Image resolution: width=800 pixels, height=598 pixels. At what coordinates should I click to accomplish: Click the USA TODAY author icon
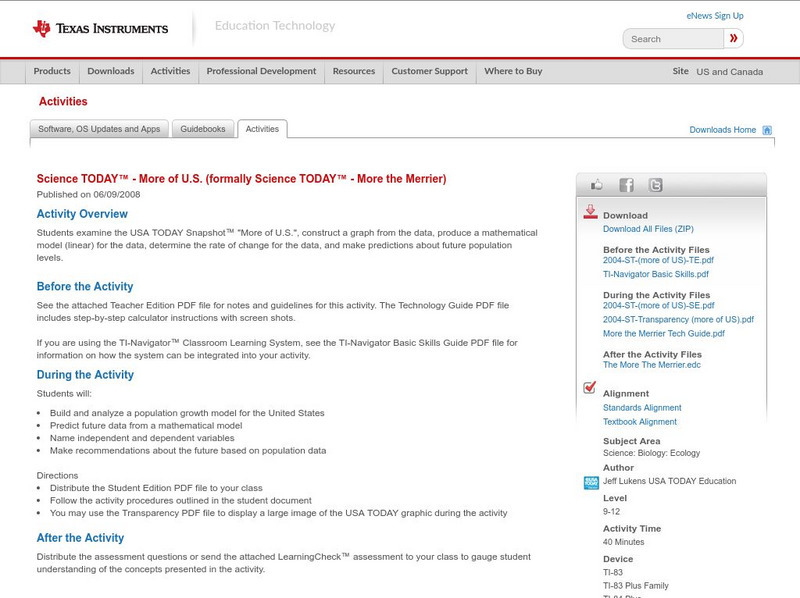click(x=591, y=482)
